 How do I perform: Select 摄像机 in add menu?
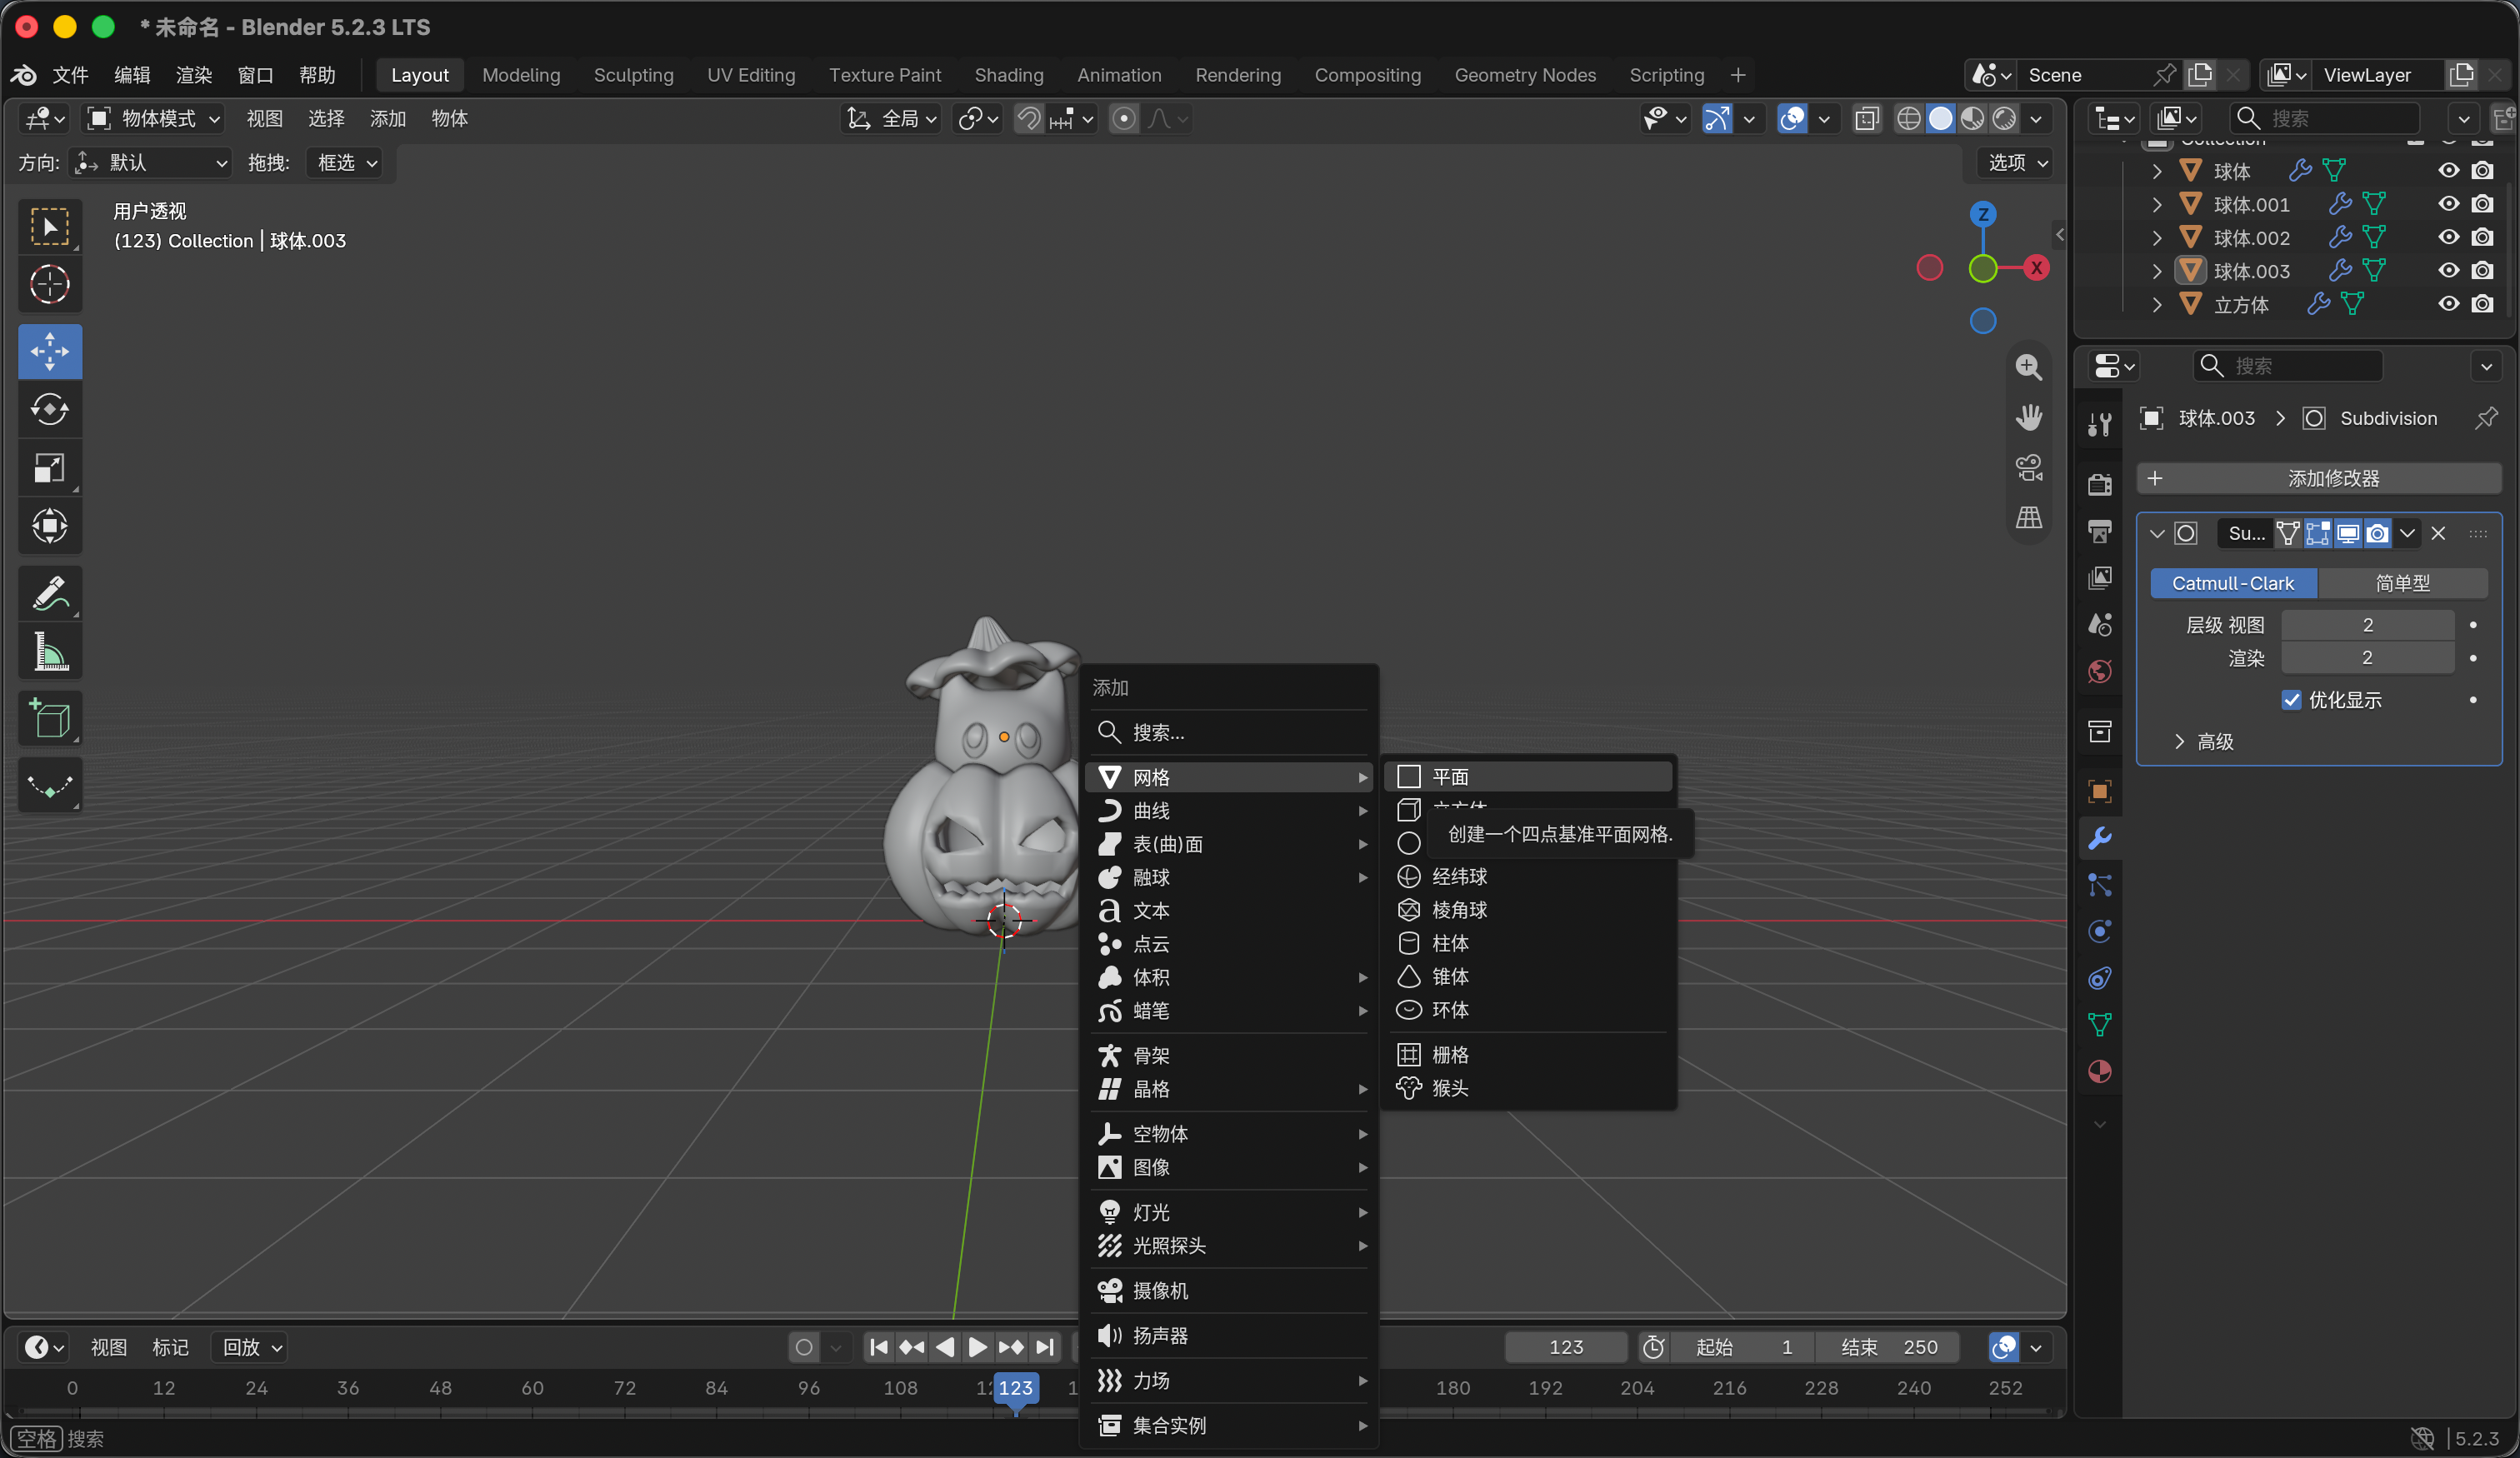point(1230,1290)
